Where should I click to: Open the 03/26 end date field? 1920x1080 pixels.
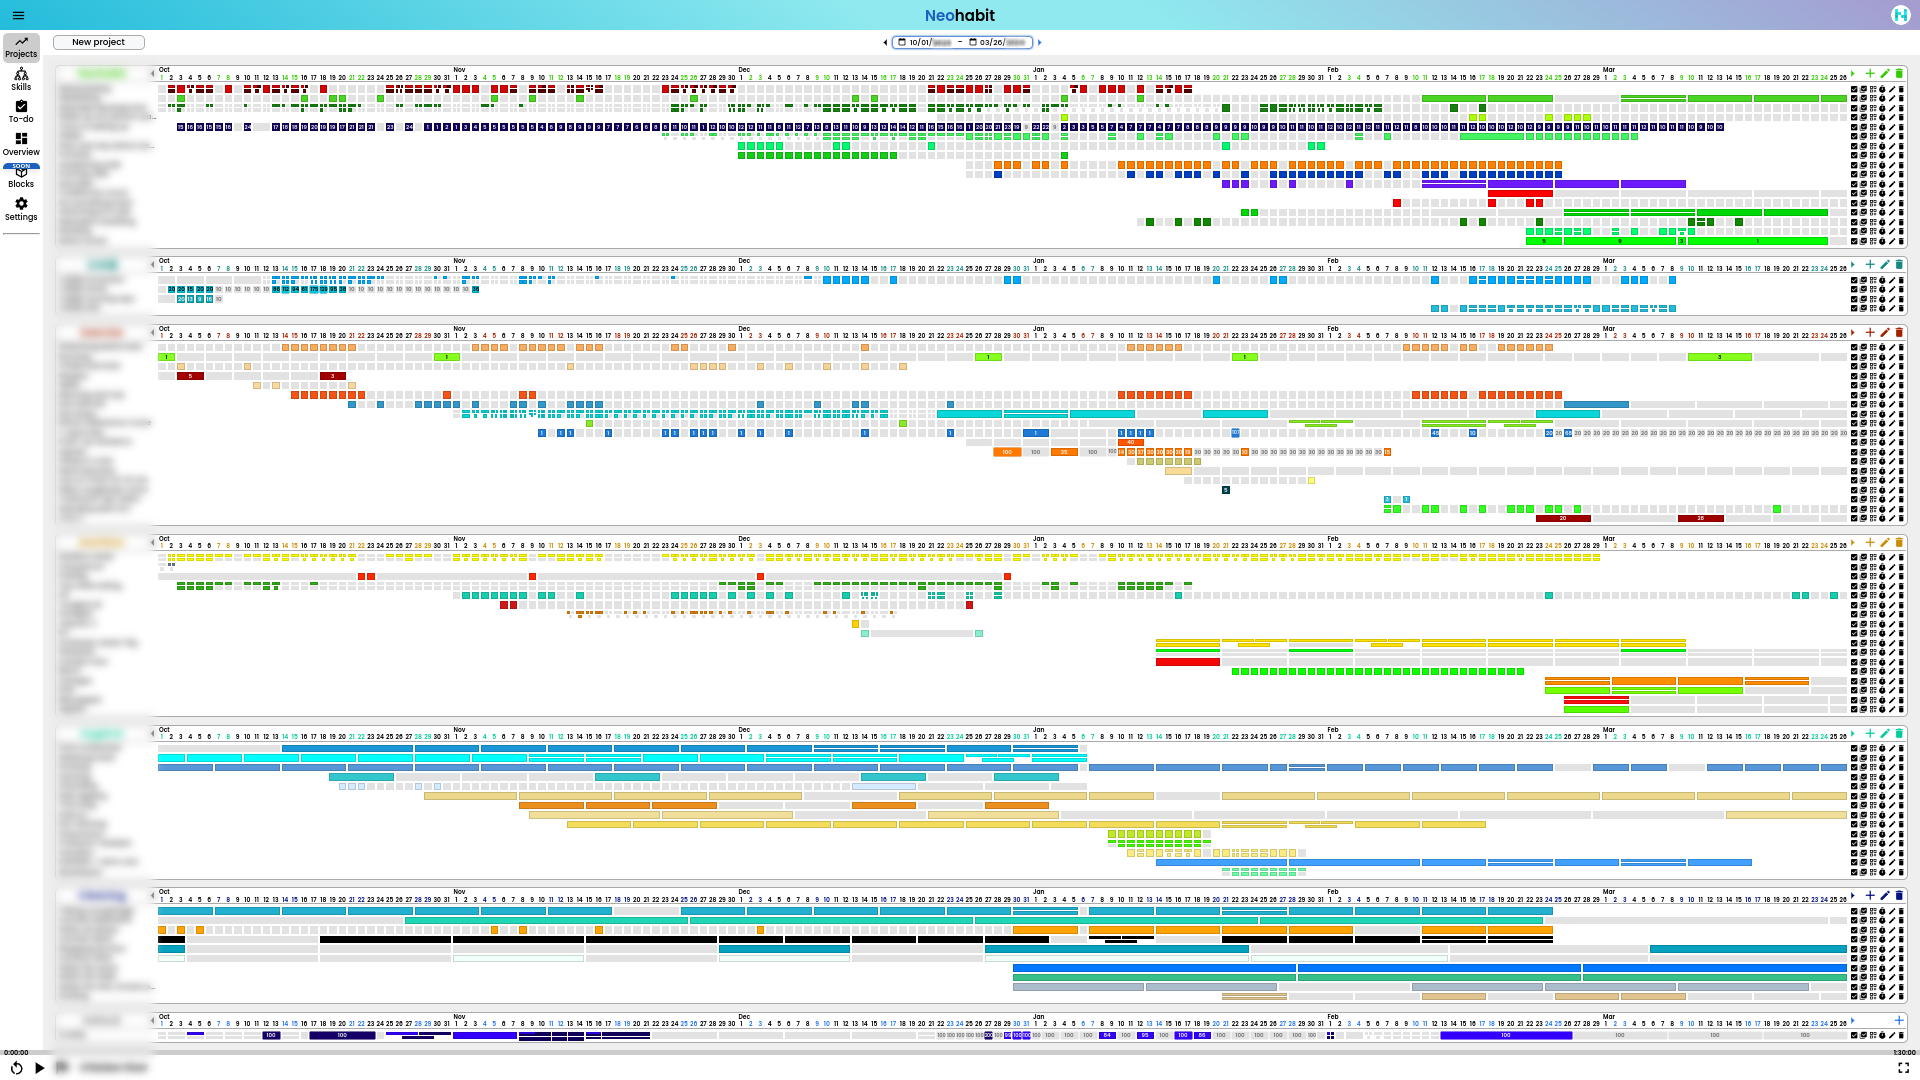tap(997, 43)
